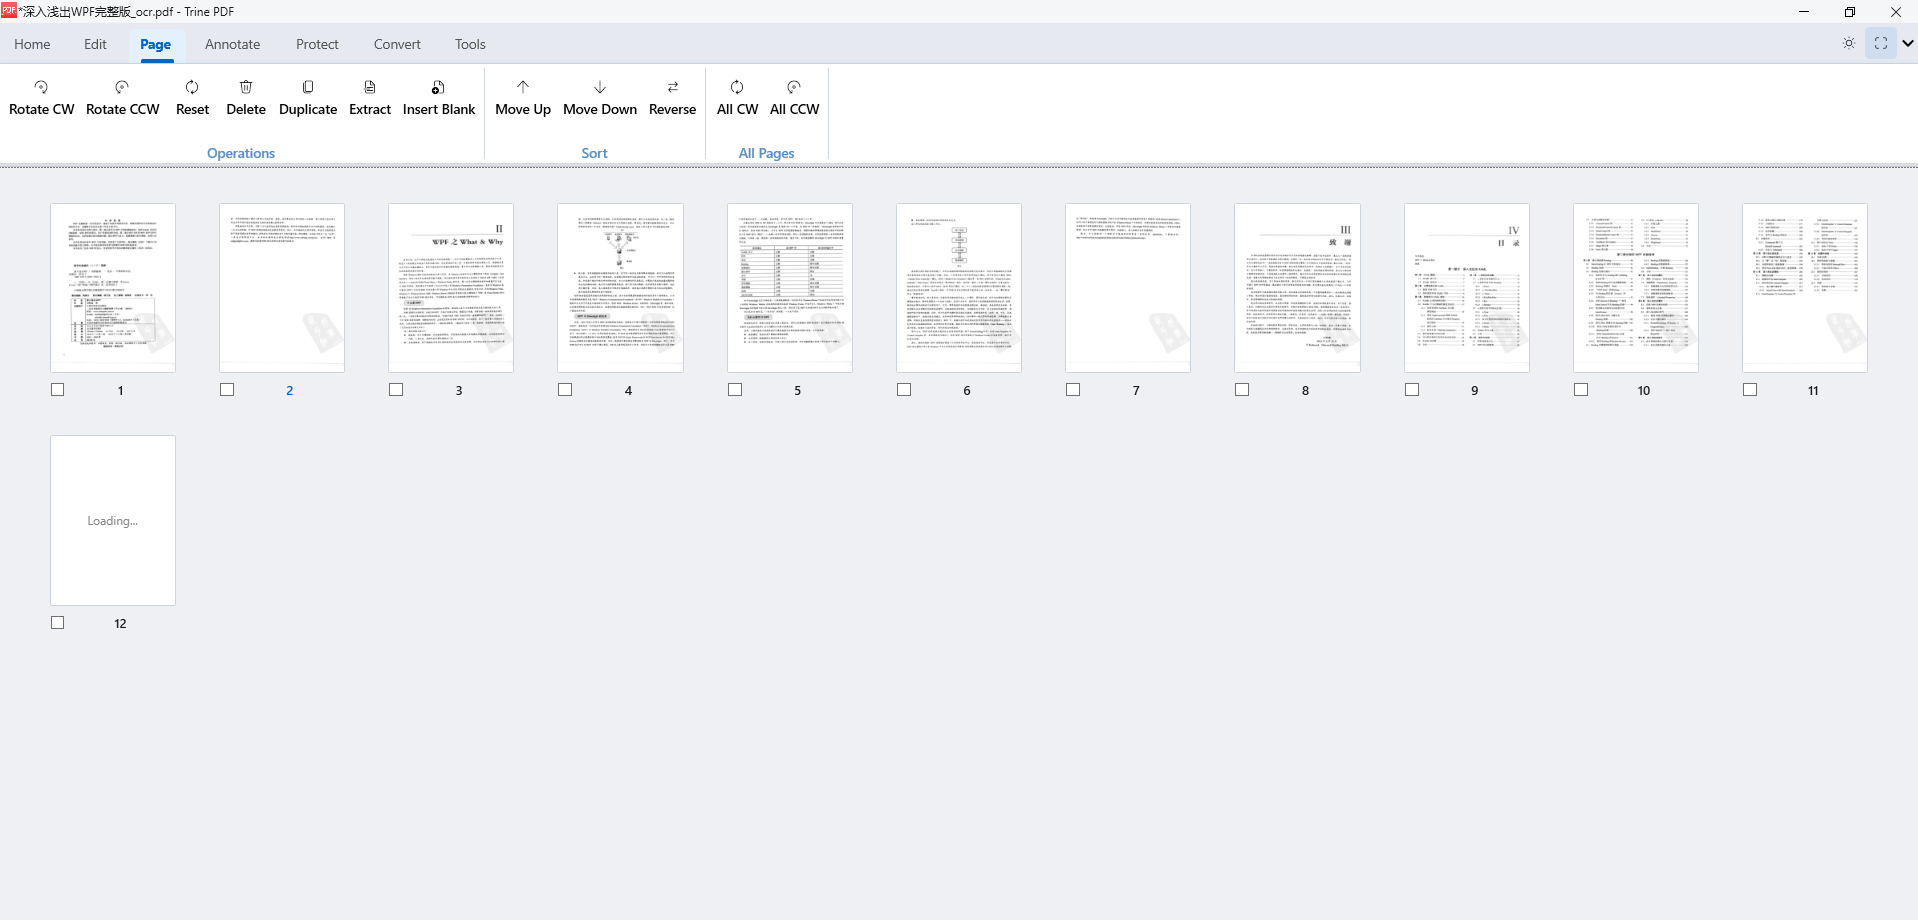
Task: Select the page 6 thumbnail
Action: (x=959, y=288)
